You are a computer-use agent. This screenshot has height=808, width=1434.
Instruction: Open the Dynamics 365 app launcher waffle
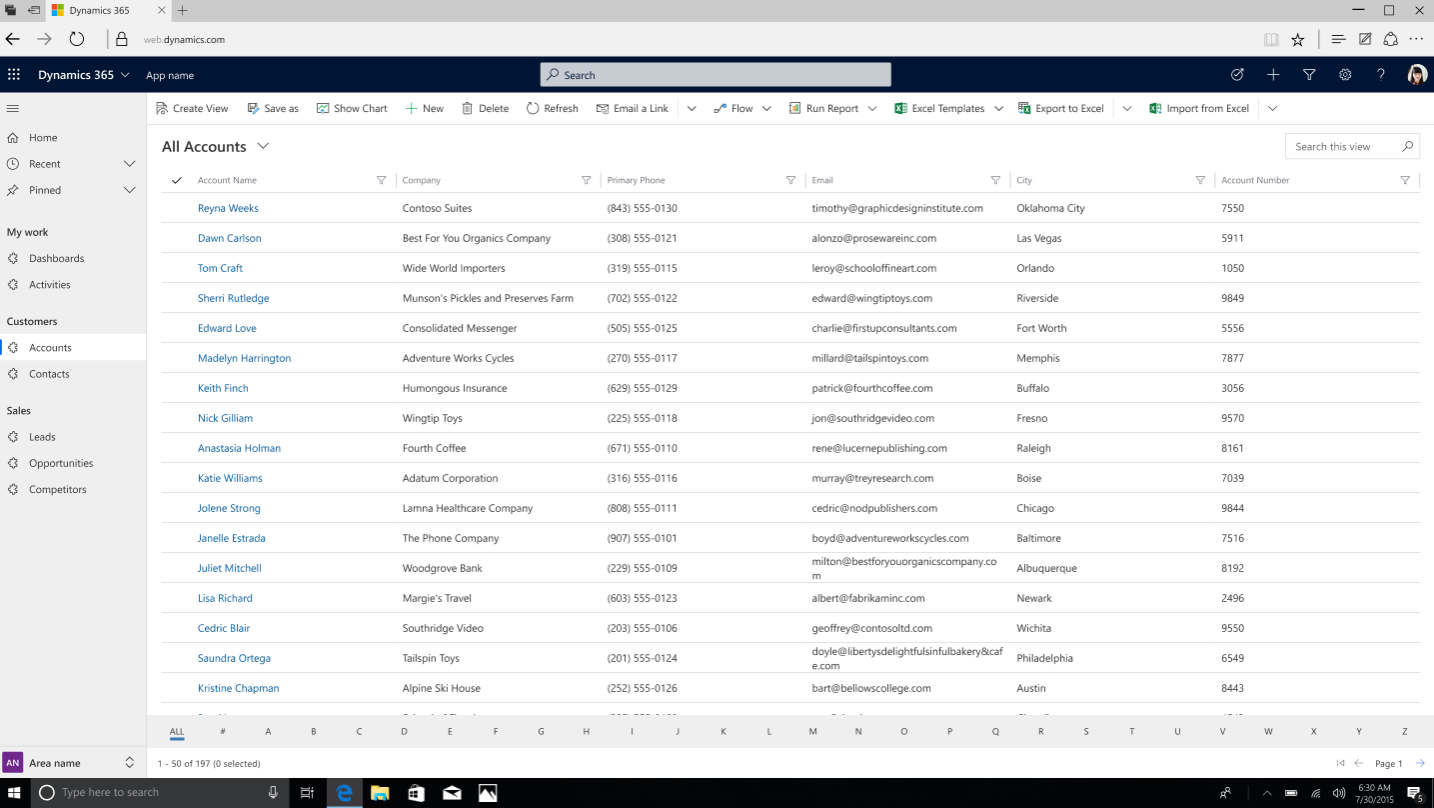13,75
